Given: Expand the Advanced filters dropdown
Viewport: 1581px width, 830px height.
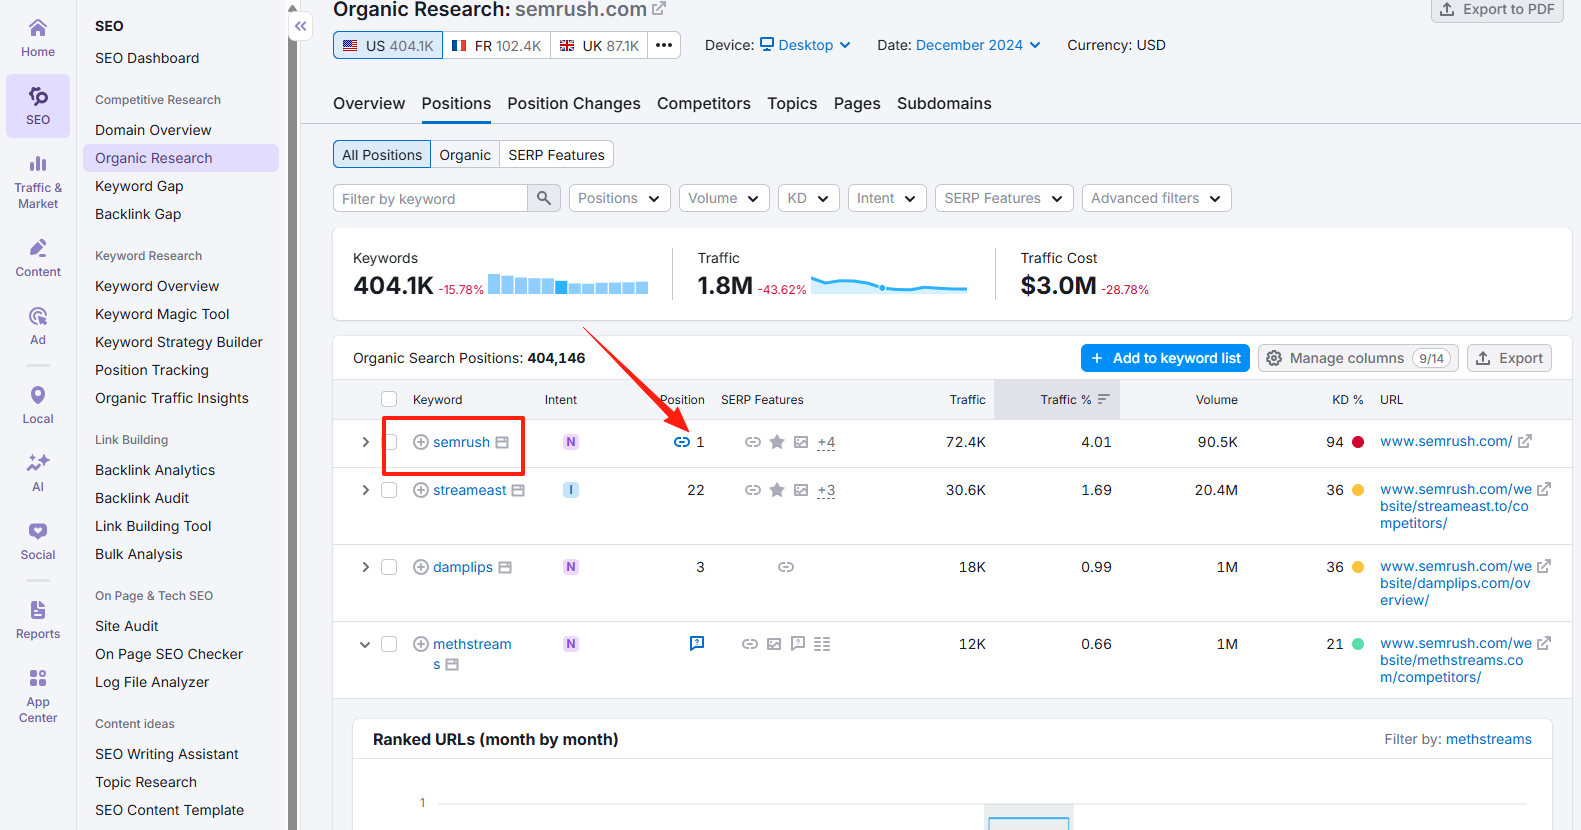Looking at the screenshot, I should pyautogui.click(x=1156, y=198).
